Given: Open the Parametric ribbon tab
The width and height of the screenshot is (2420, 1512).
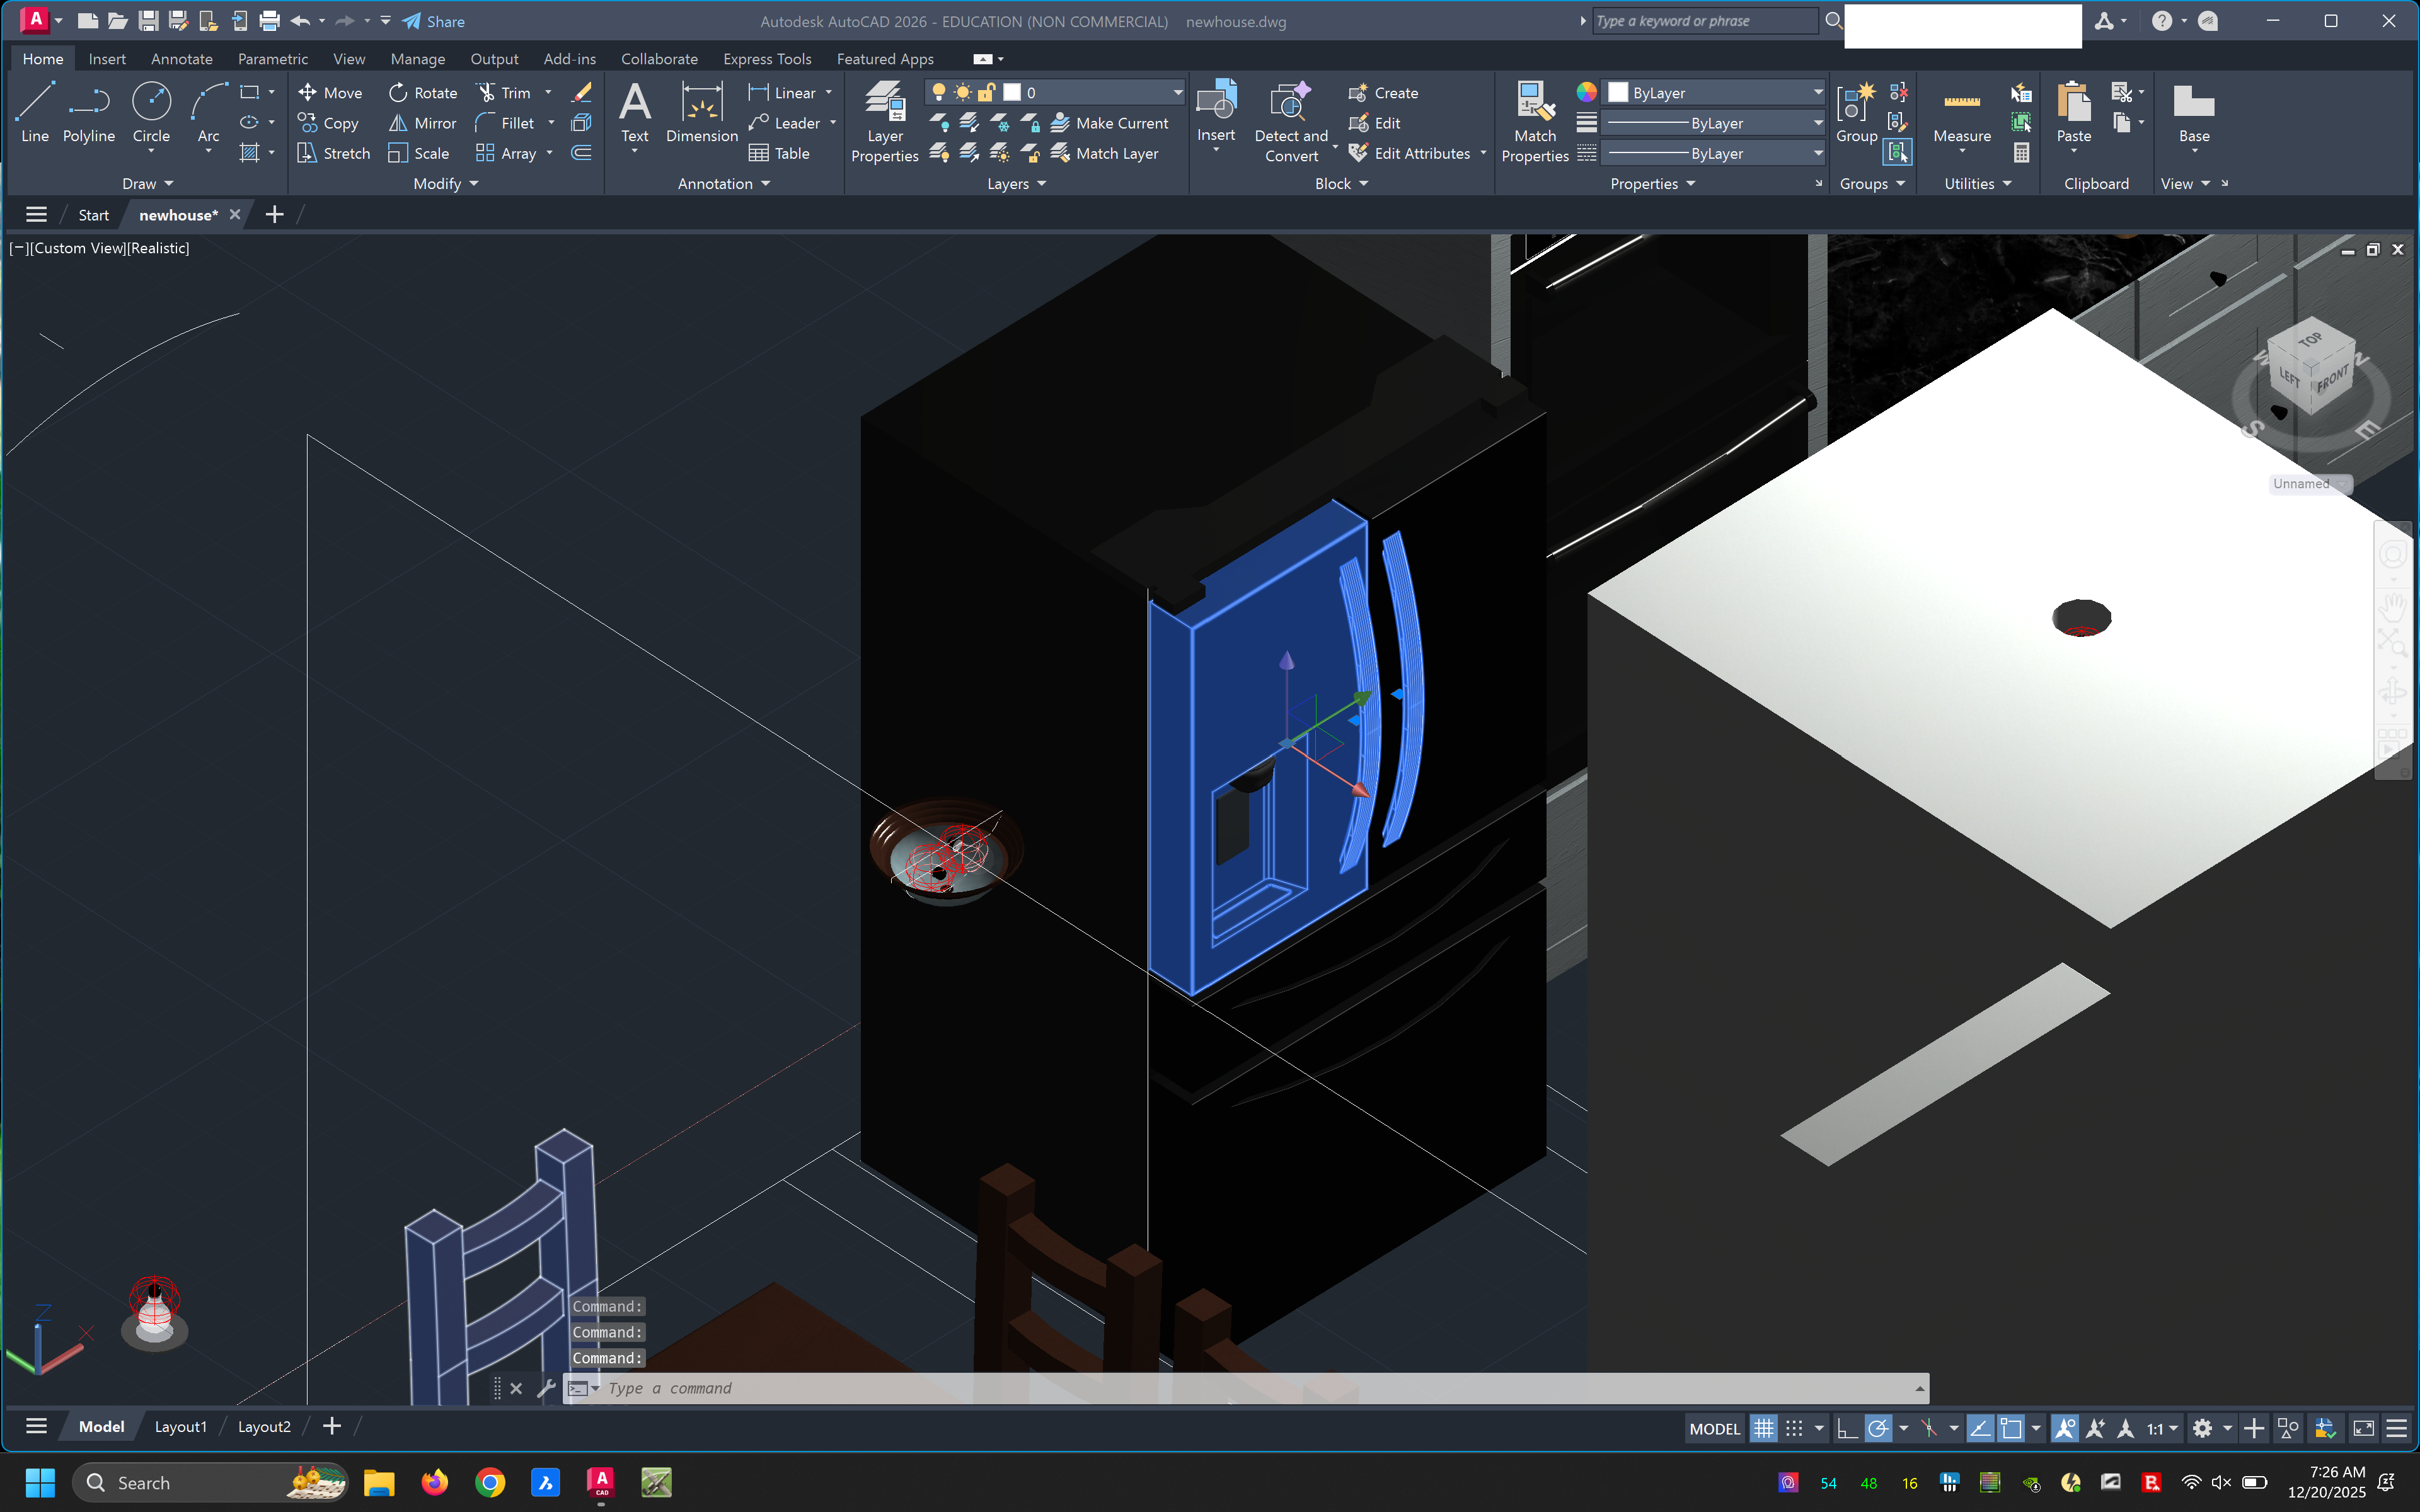Looking at the screenshot, I should coord(272,59).
